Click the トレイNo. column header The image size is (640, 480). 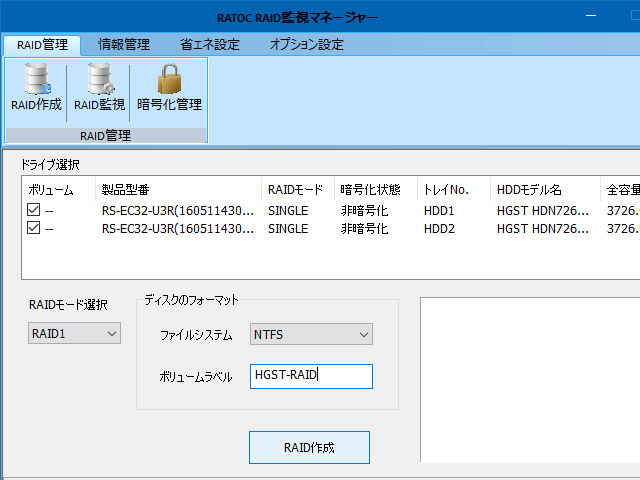(x=454, y=189)
